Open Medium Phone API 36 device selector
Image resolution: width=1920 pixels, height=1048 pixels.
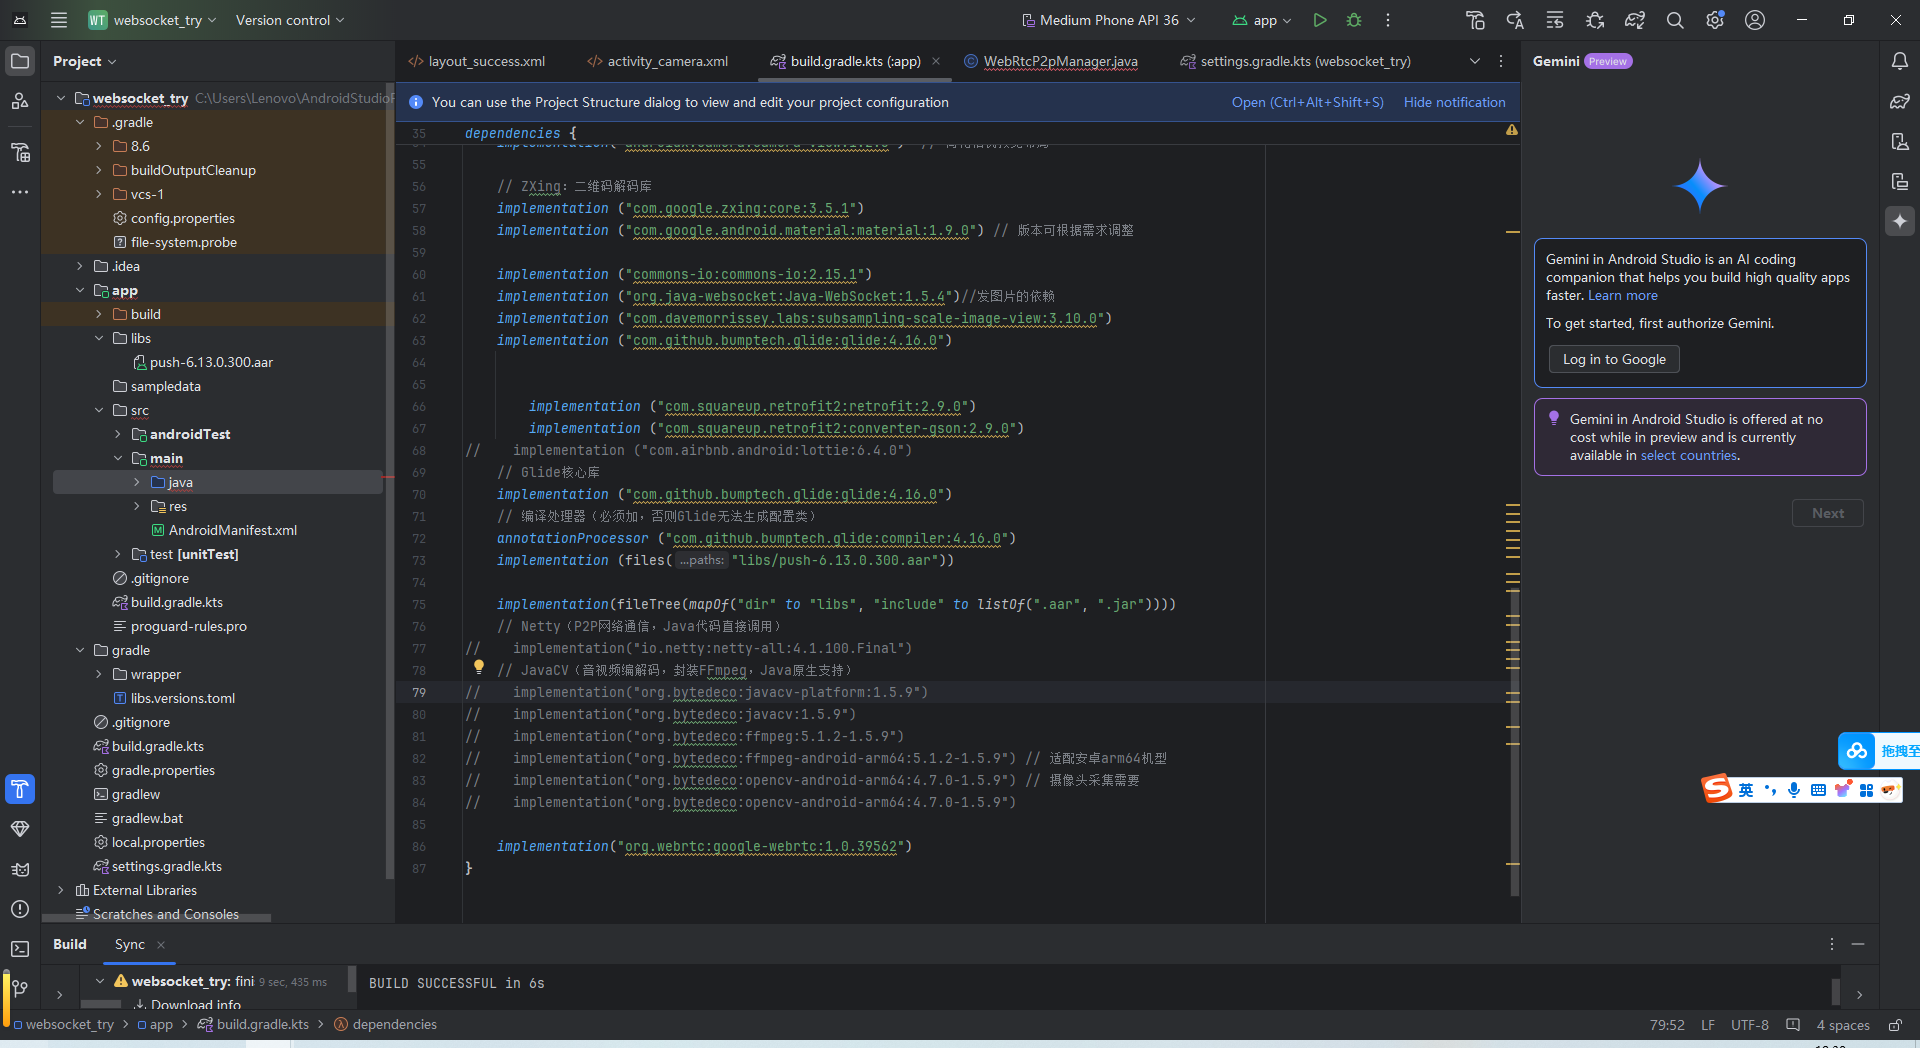click(x=1109, y=20)
